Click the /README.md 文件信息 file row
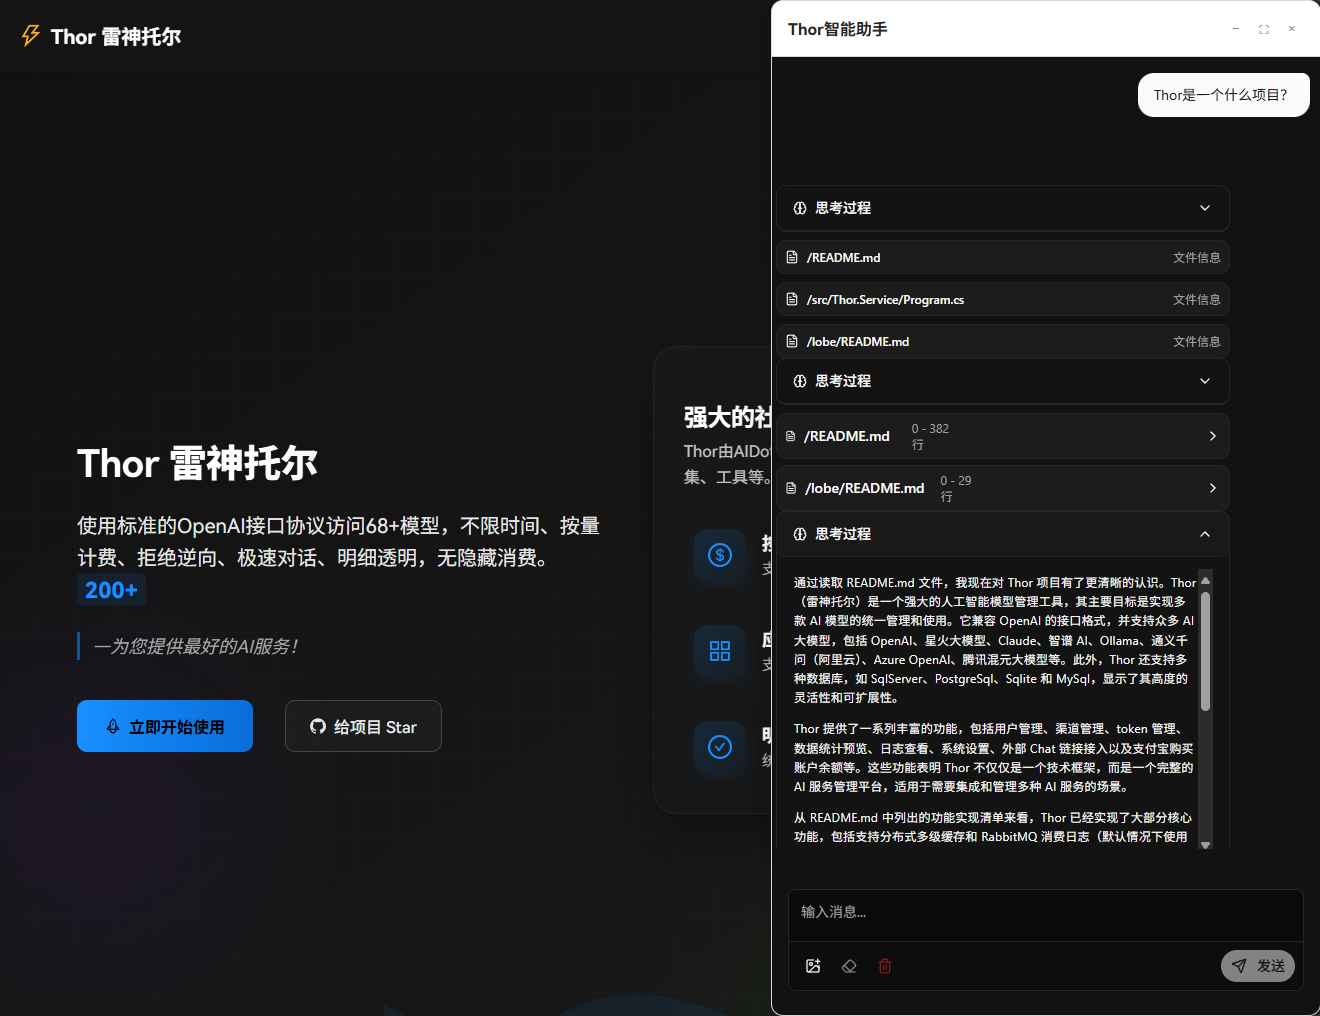This screenshot has height=1016, width=1320. (1003, 258)
